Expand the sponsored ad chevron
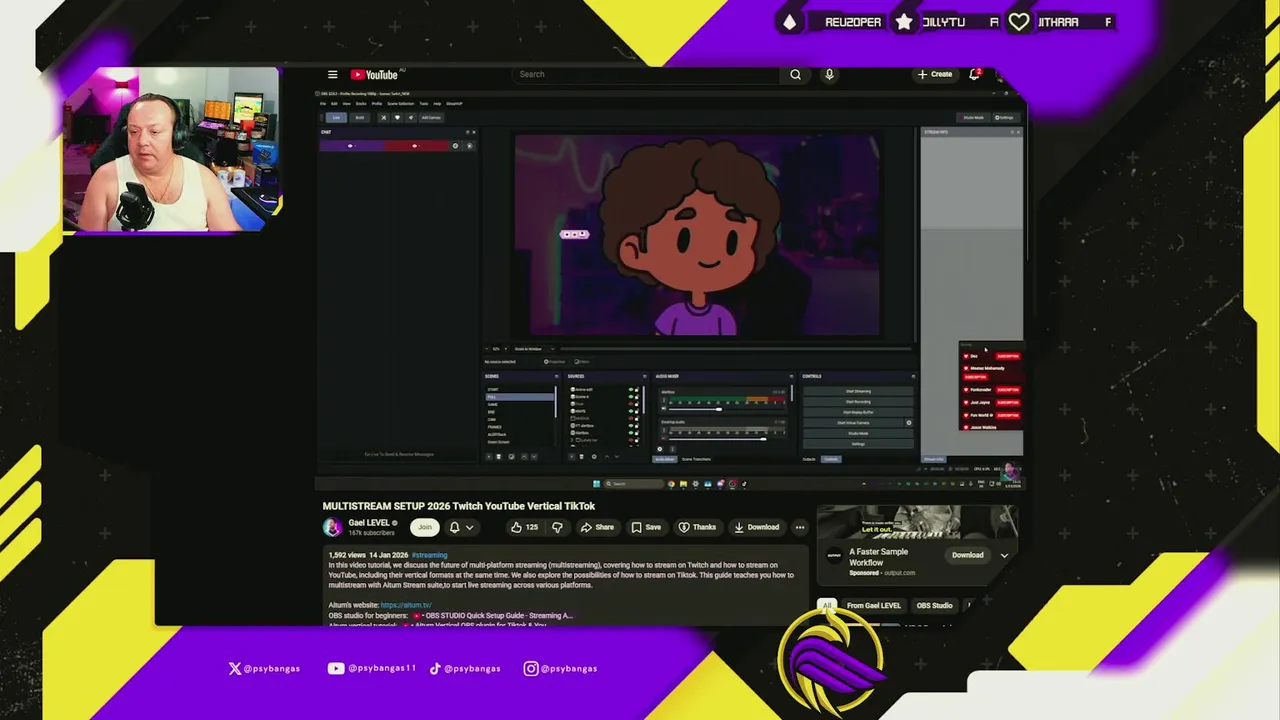 point(1004,555)
